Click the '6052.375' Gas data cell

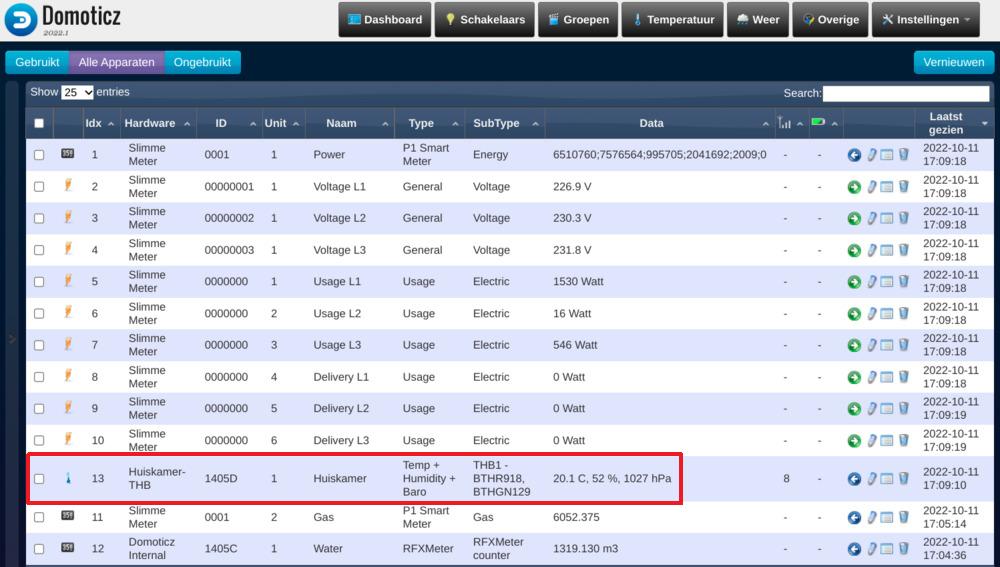[576, 517]
